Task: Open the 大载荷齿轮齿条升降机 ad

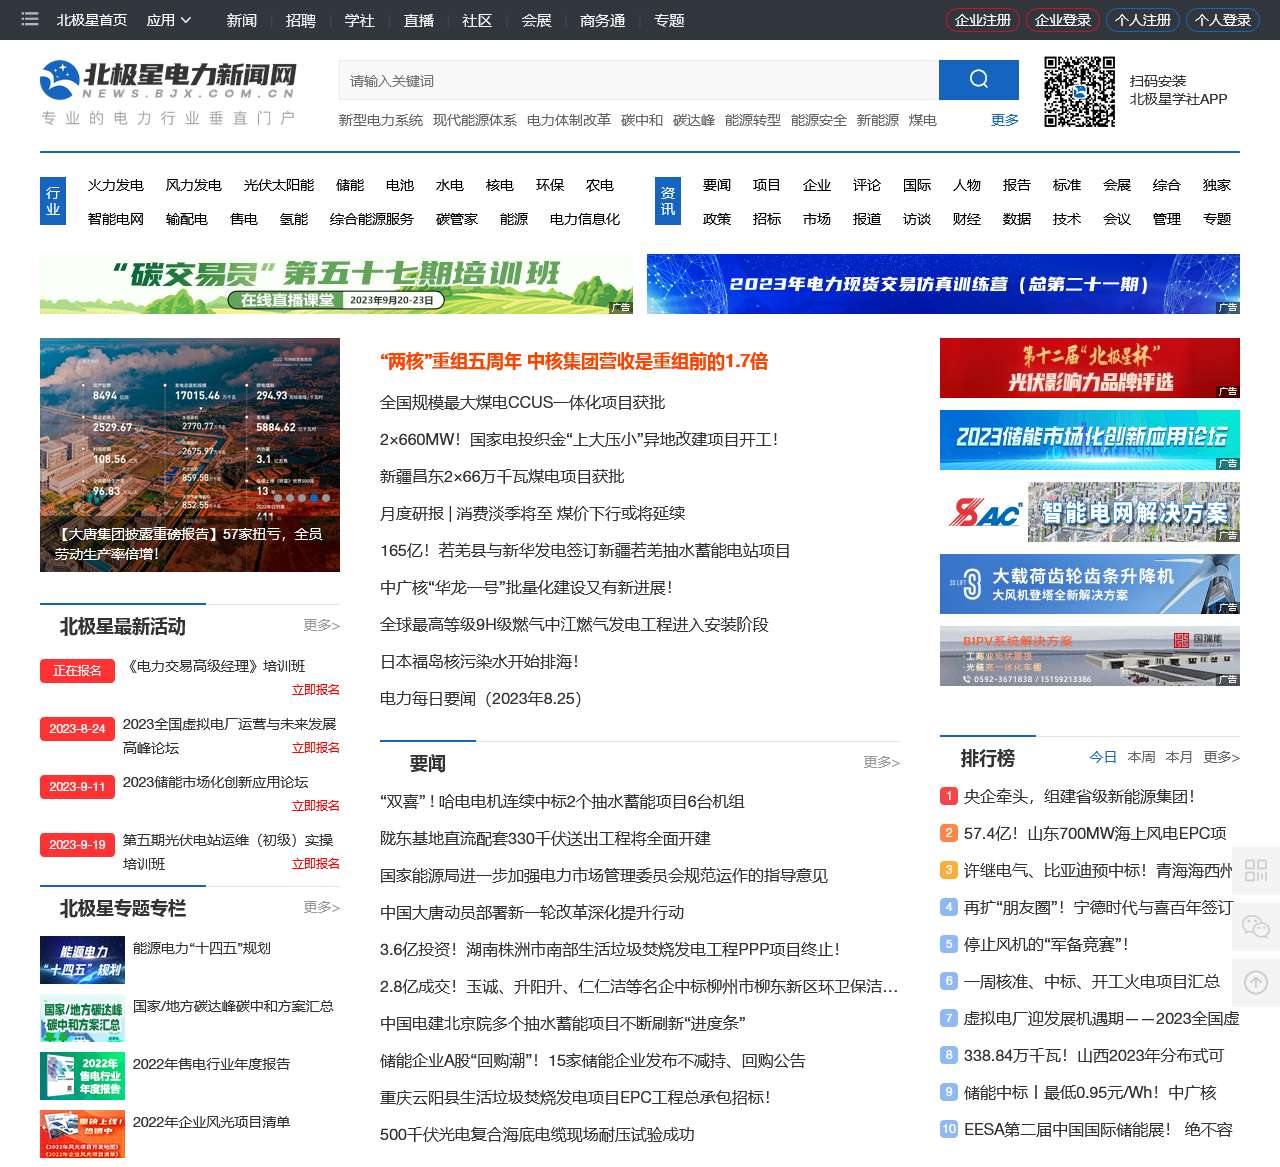Action: pos(1090,584)
